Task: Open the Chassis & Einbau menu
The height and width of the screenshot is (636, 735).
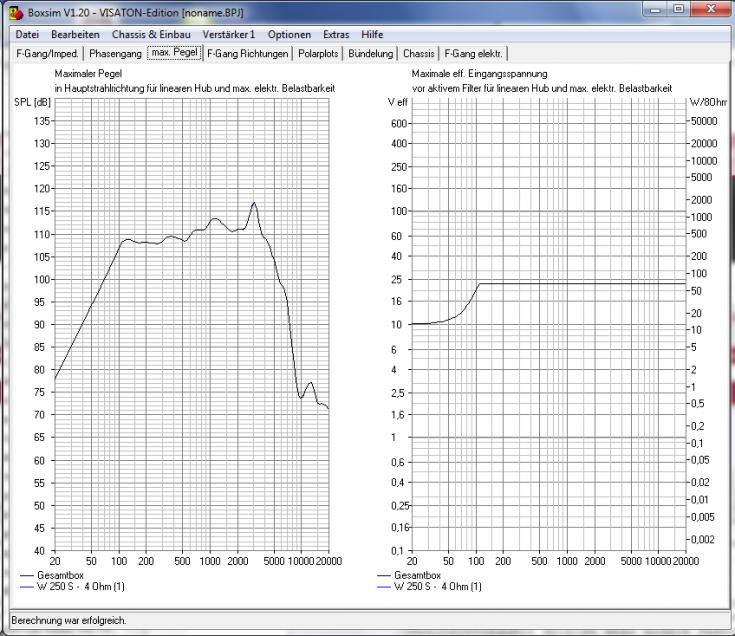Action: (x=151, y=35)
